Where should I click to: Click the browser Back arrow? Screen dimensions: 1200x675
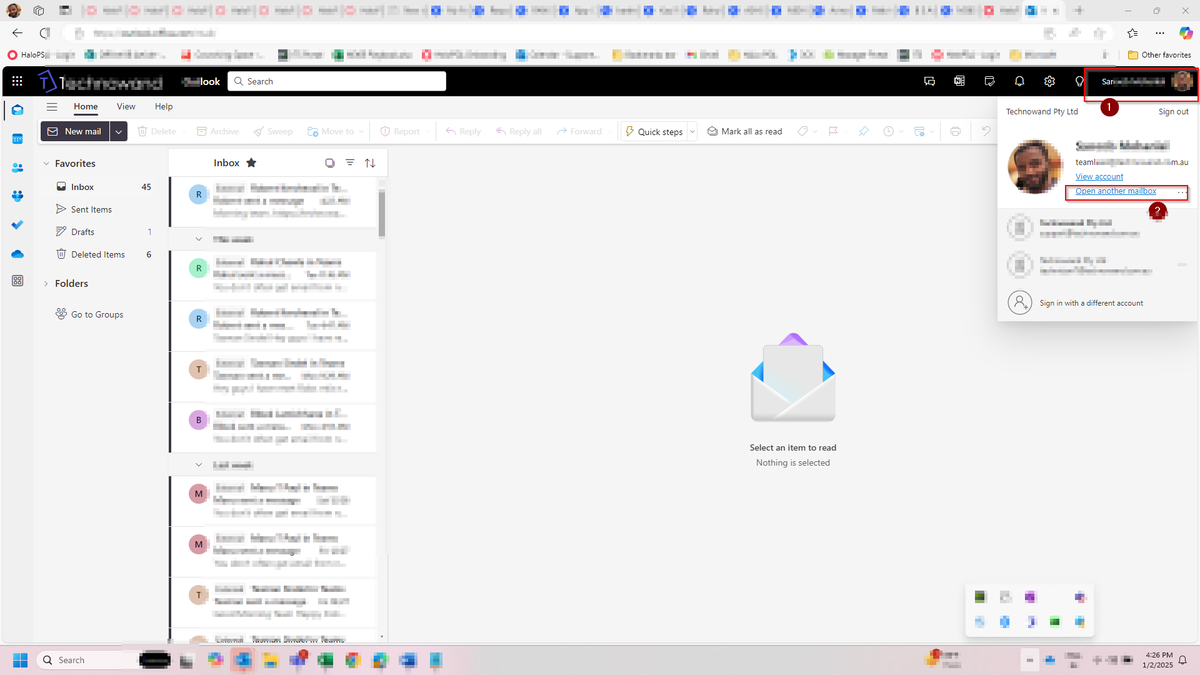17,33
